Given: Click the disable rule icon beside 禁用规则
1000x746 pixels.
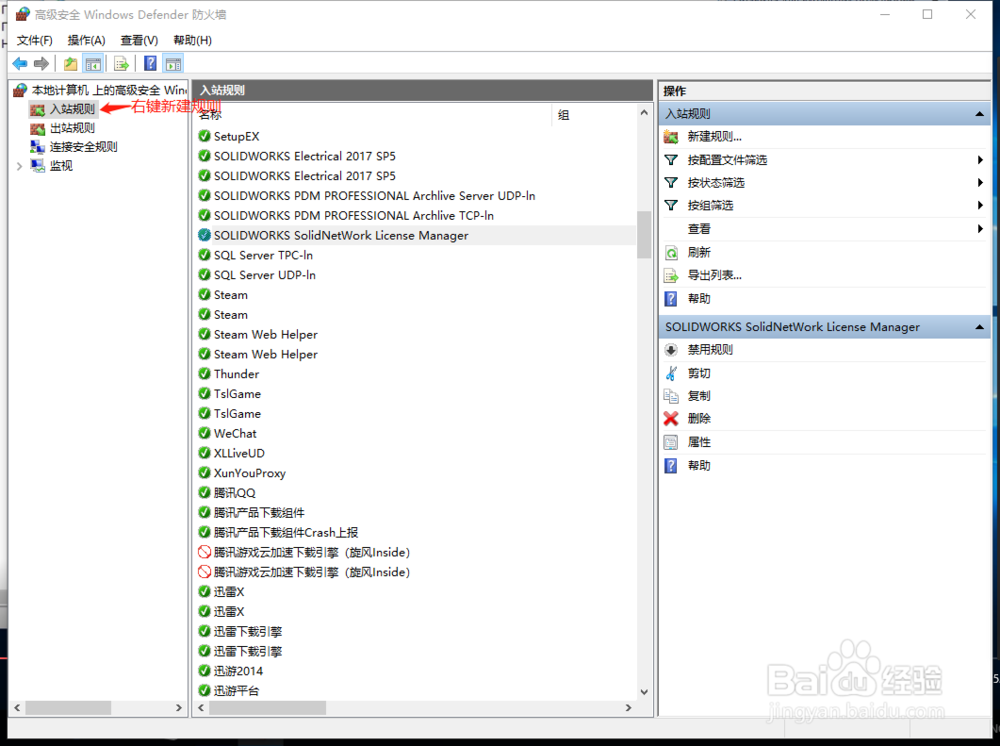Looking at the screenshot, I should [x=671, y=349].
